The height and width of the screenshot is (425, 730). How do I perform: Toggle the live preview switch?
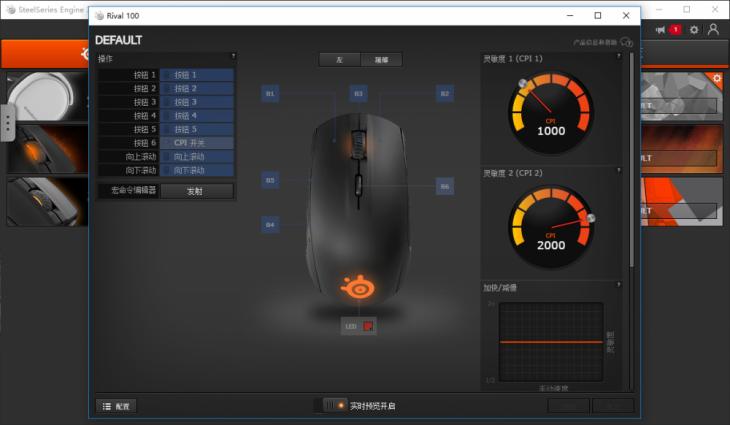[x=335, y=405]
